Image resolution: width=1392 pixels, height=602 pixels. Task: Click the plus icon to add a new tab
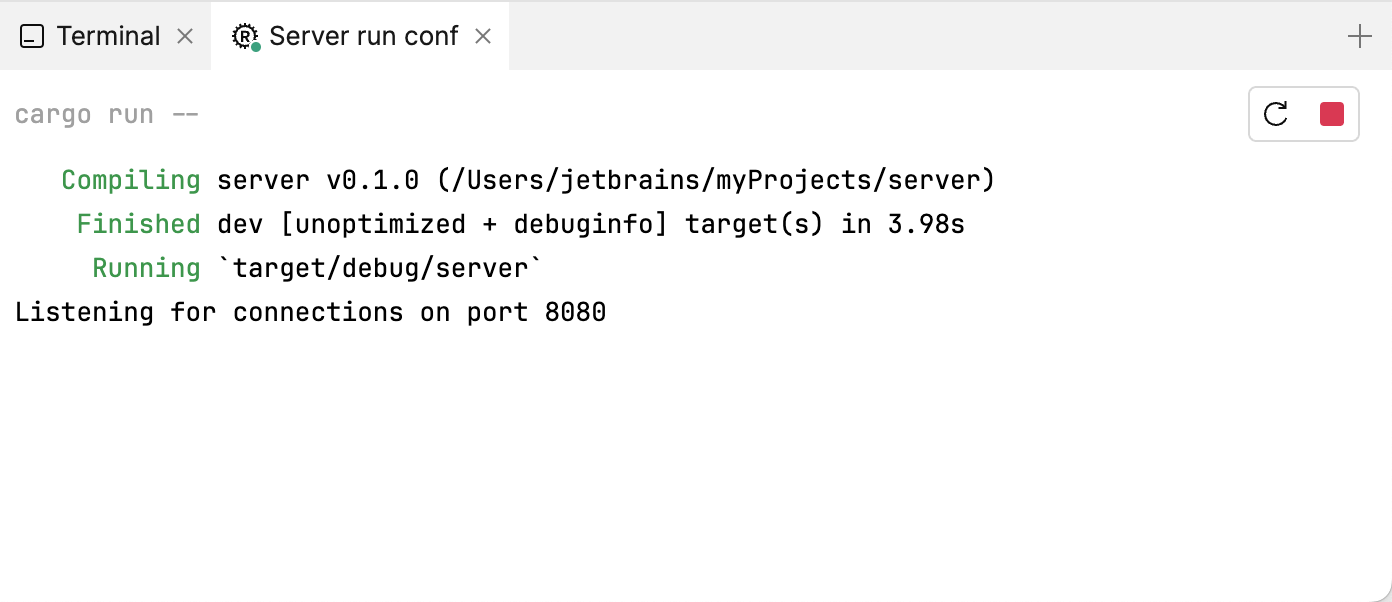1360,35
